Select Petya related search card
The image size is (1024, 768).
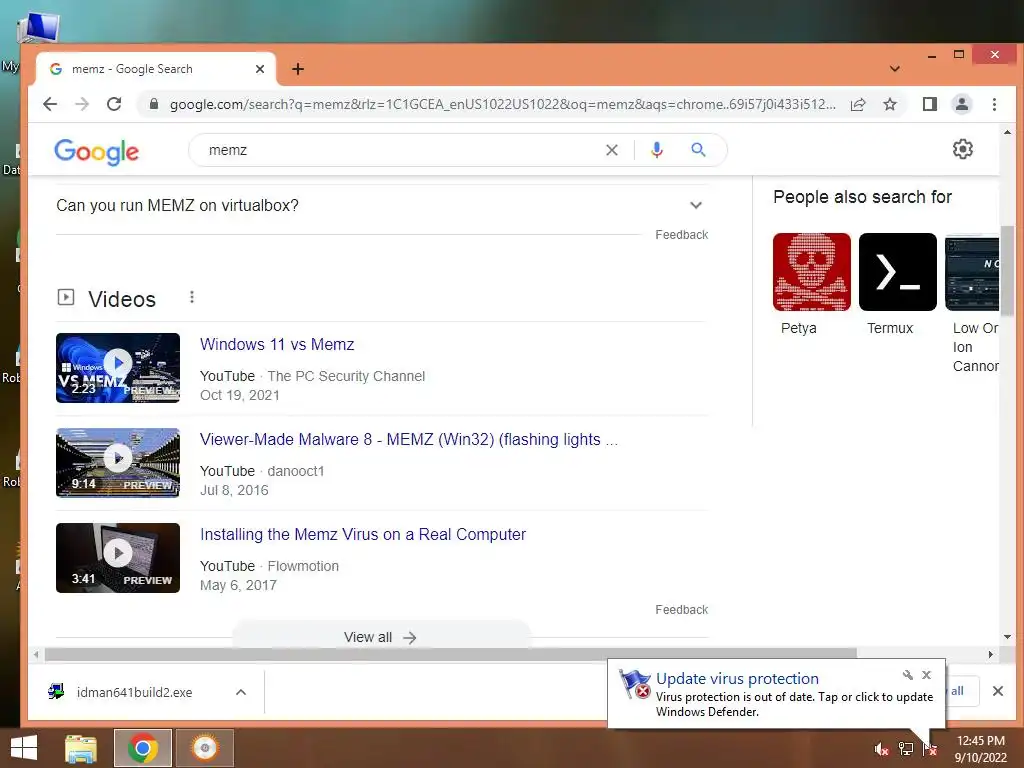[x=812, y=285]
